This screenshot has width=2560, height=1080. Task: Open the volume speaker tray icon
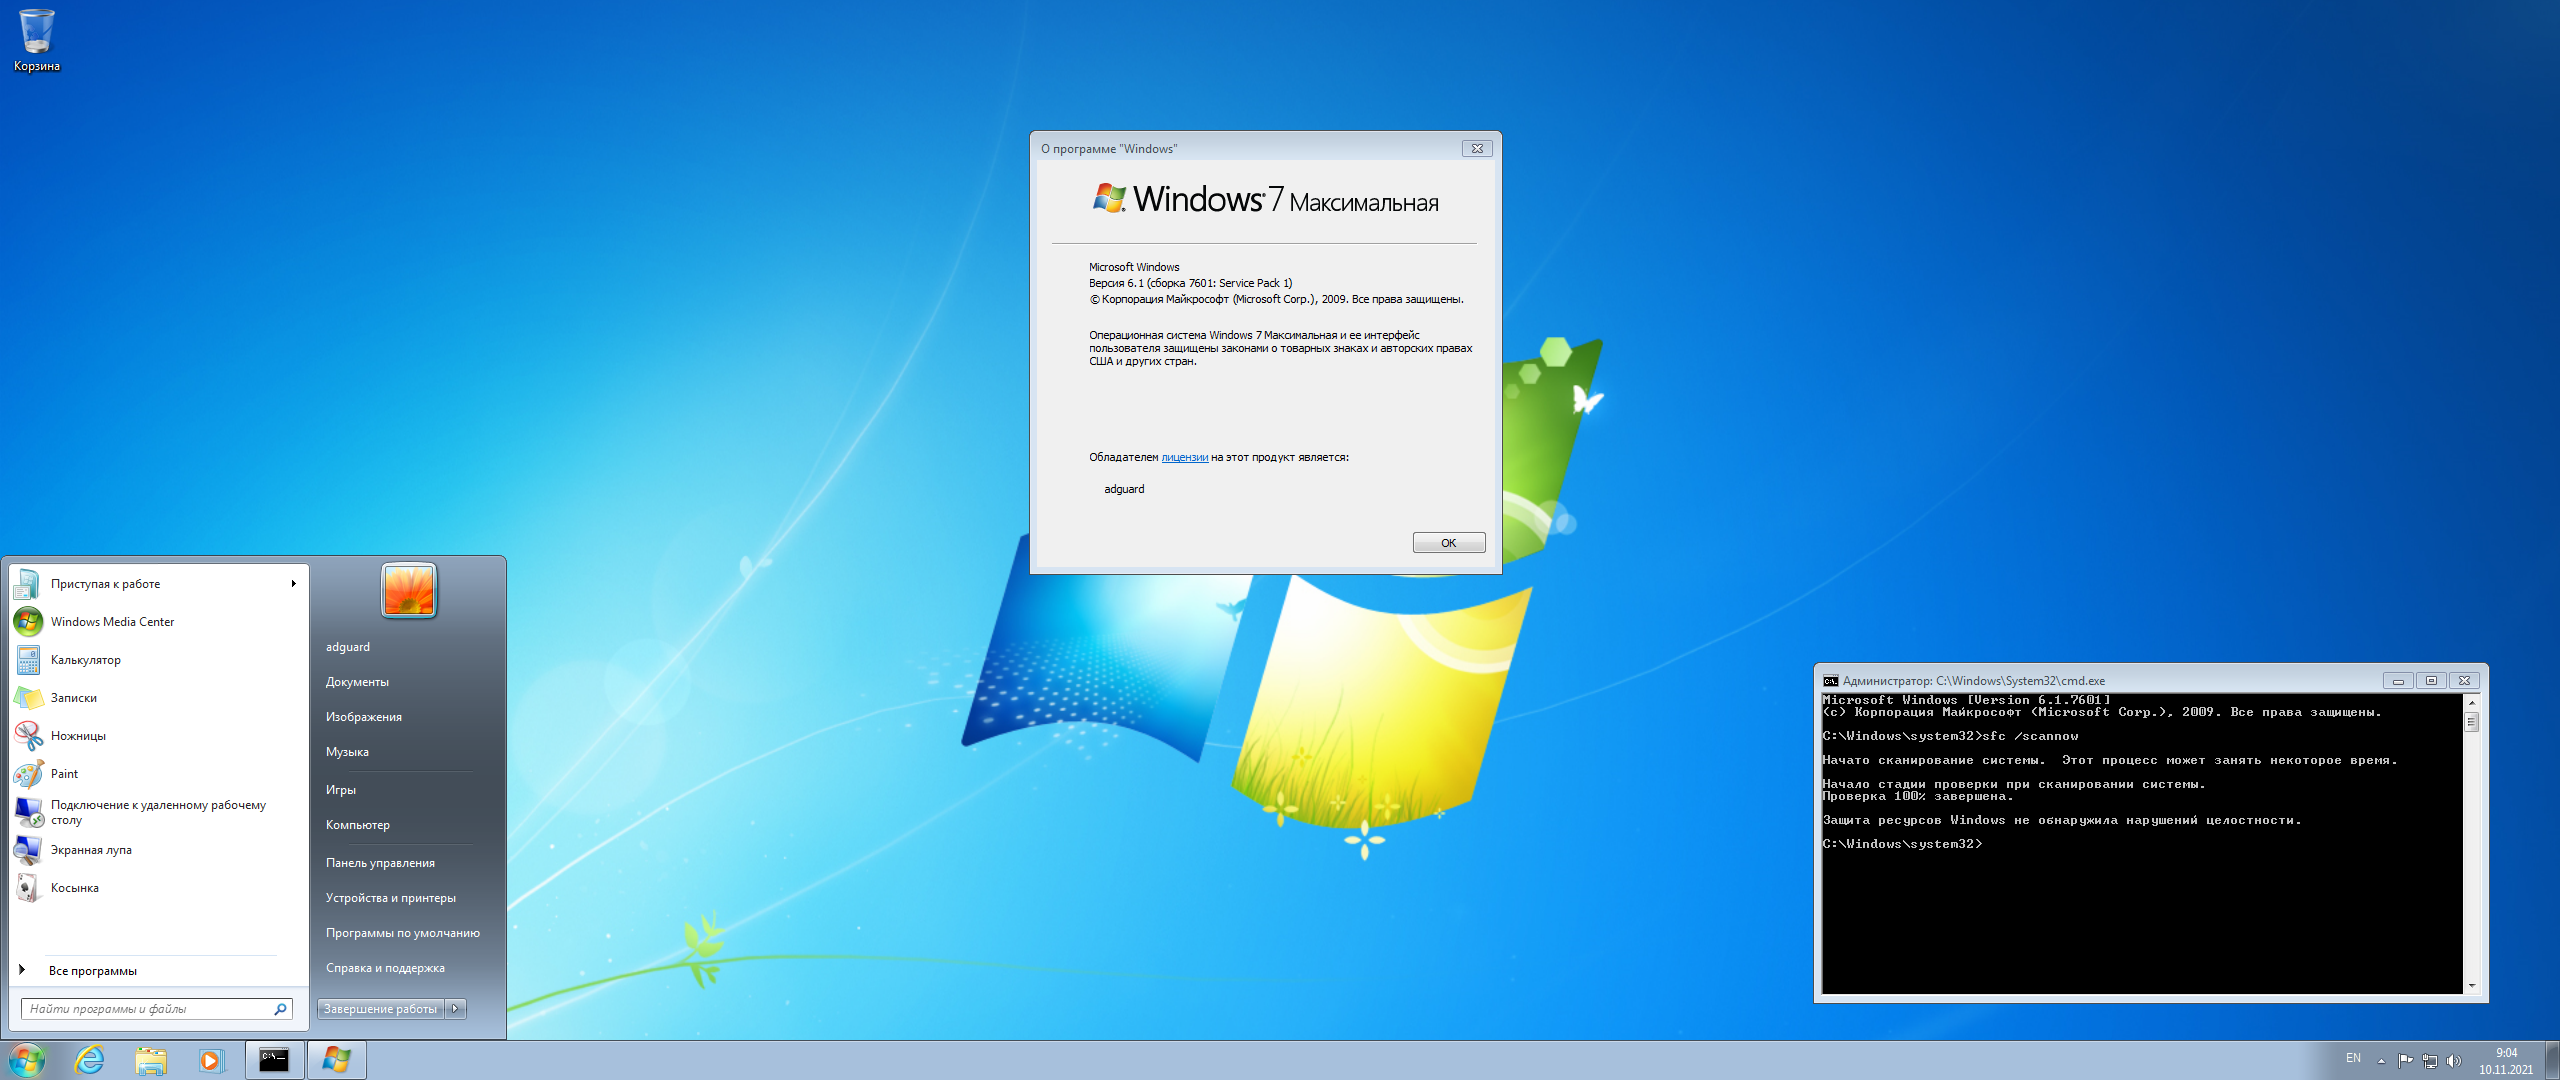click(x=2453, y=1060)
